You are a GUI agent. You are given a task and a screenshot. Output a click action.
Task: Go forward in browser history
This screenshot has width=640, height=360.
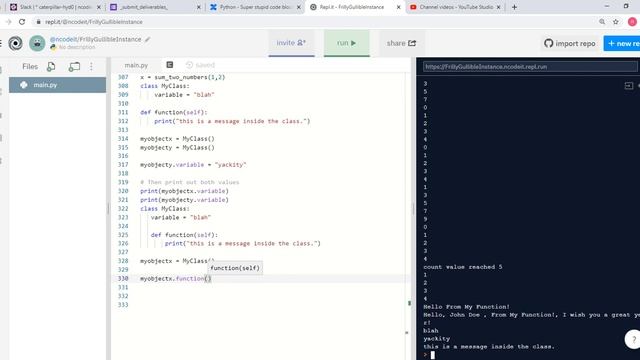(9, 22)
